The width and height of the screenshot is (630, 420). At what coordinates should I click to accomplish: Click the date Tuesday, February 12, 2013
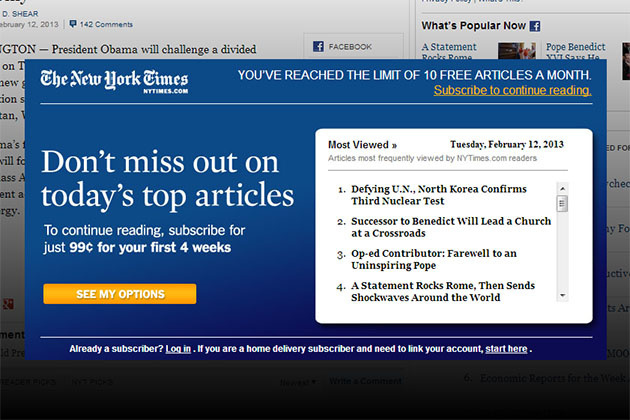[x=507, y=144]
